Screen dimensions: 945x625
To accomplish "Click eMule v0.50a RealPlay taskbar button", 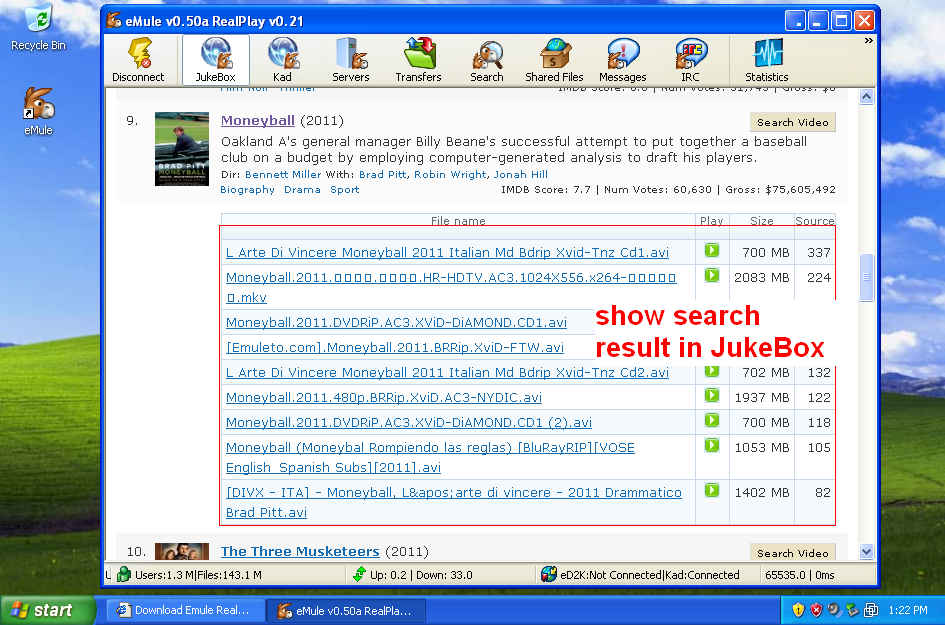I will click(x=347, y=611).
